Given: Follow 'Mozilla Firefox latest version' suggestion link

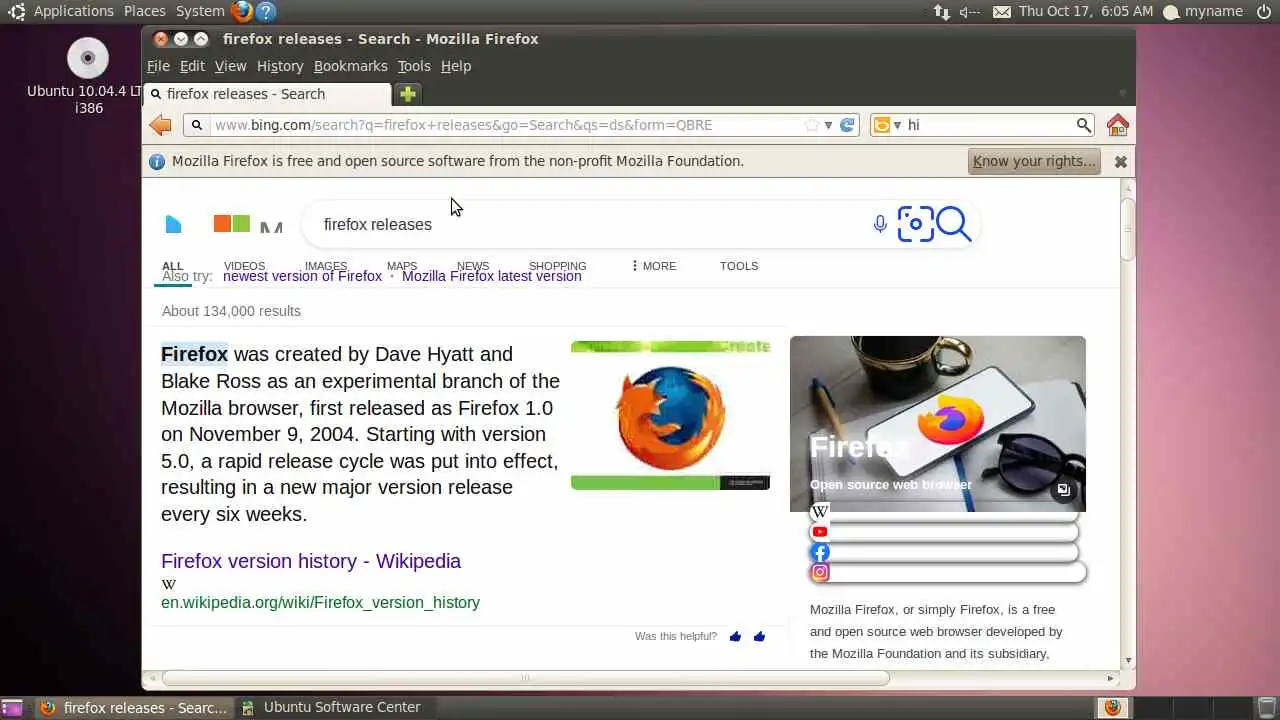Looking at the screenshot, I should (x=491, y=276).
